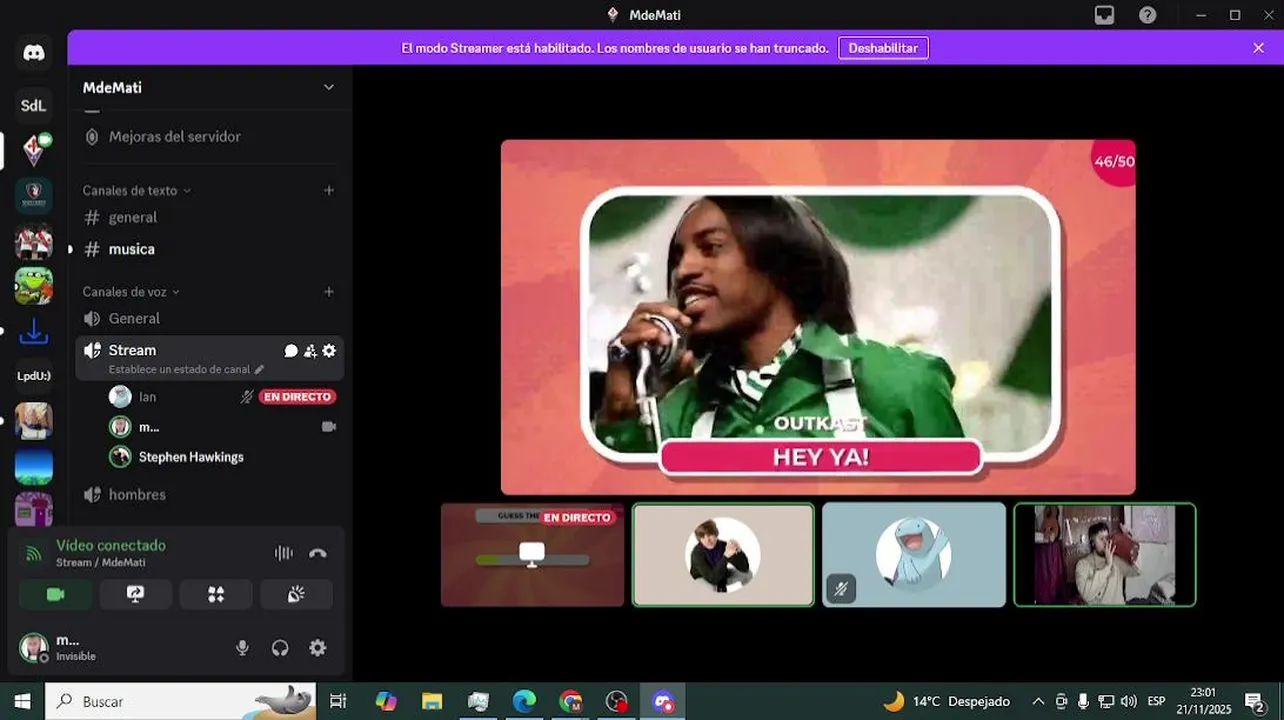Disconnect from voice with hang-up icon

point(318,553)
